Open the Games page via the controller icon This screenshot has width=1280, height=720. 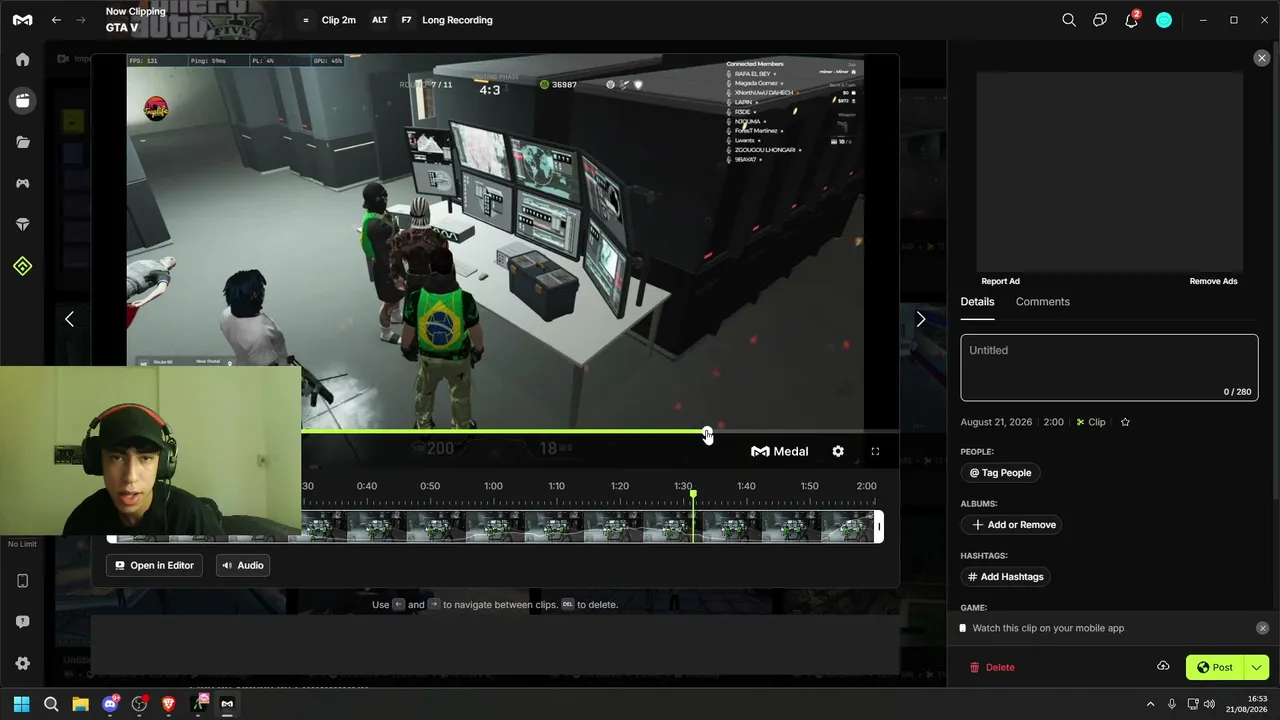coord(22,184)
